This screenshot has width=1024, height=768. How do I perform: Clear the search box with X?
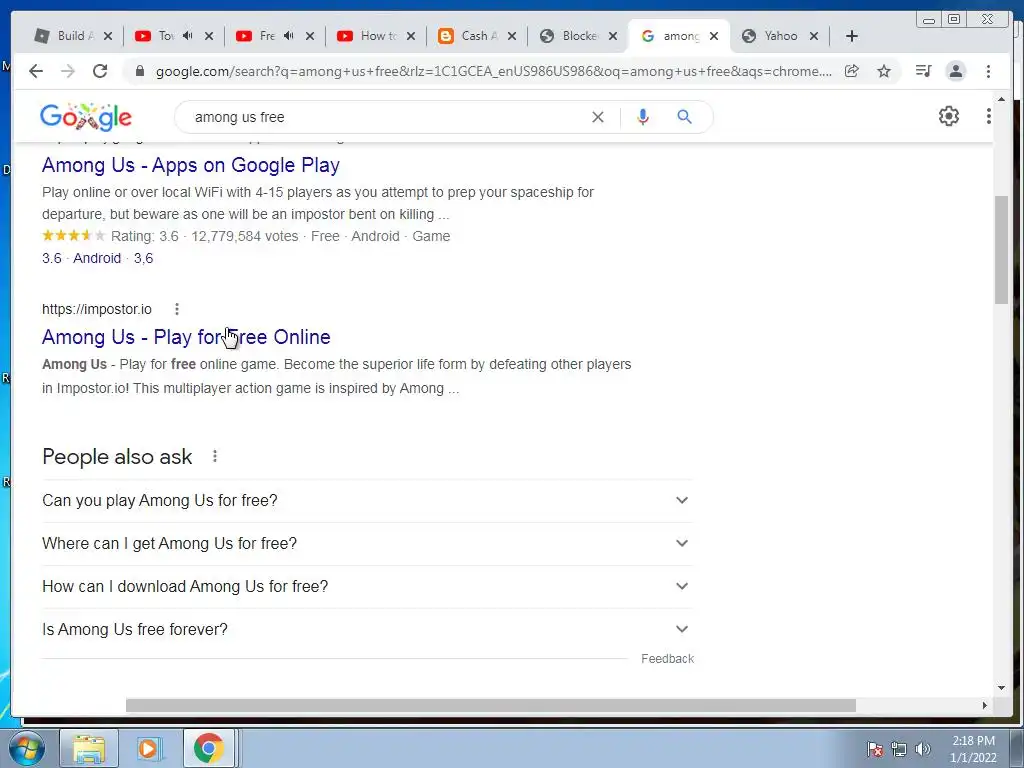598,117
